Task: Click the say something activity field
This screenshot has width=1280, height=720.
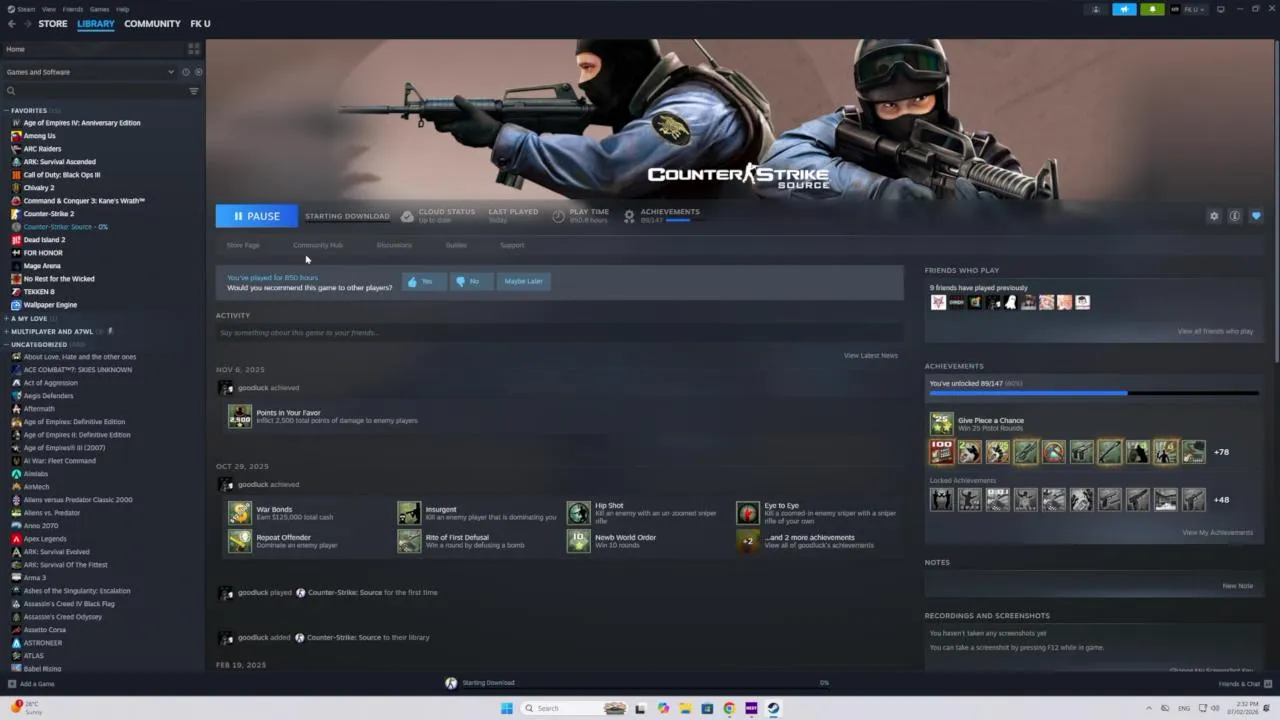Action: pyautogui.click(x=558, y=333)
